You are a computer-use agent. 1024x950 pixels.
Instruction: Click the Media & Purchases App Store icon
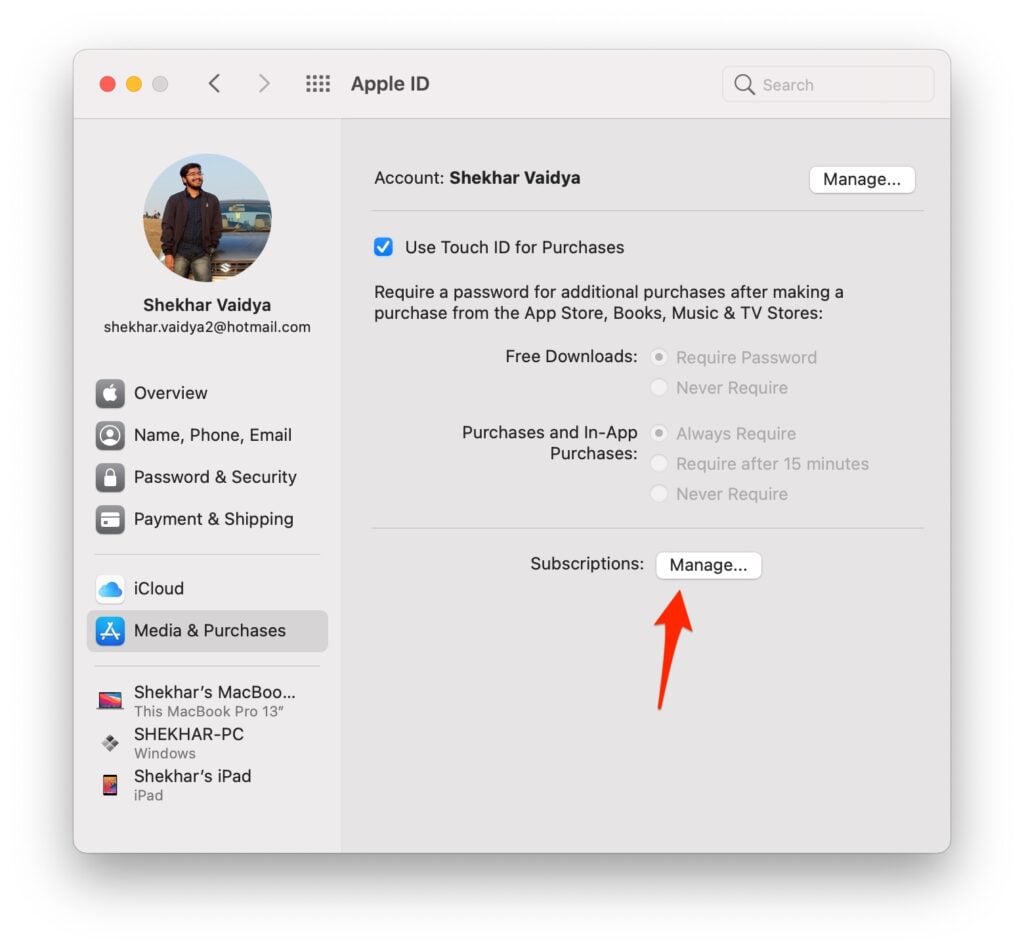coord(110,631)
